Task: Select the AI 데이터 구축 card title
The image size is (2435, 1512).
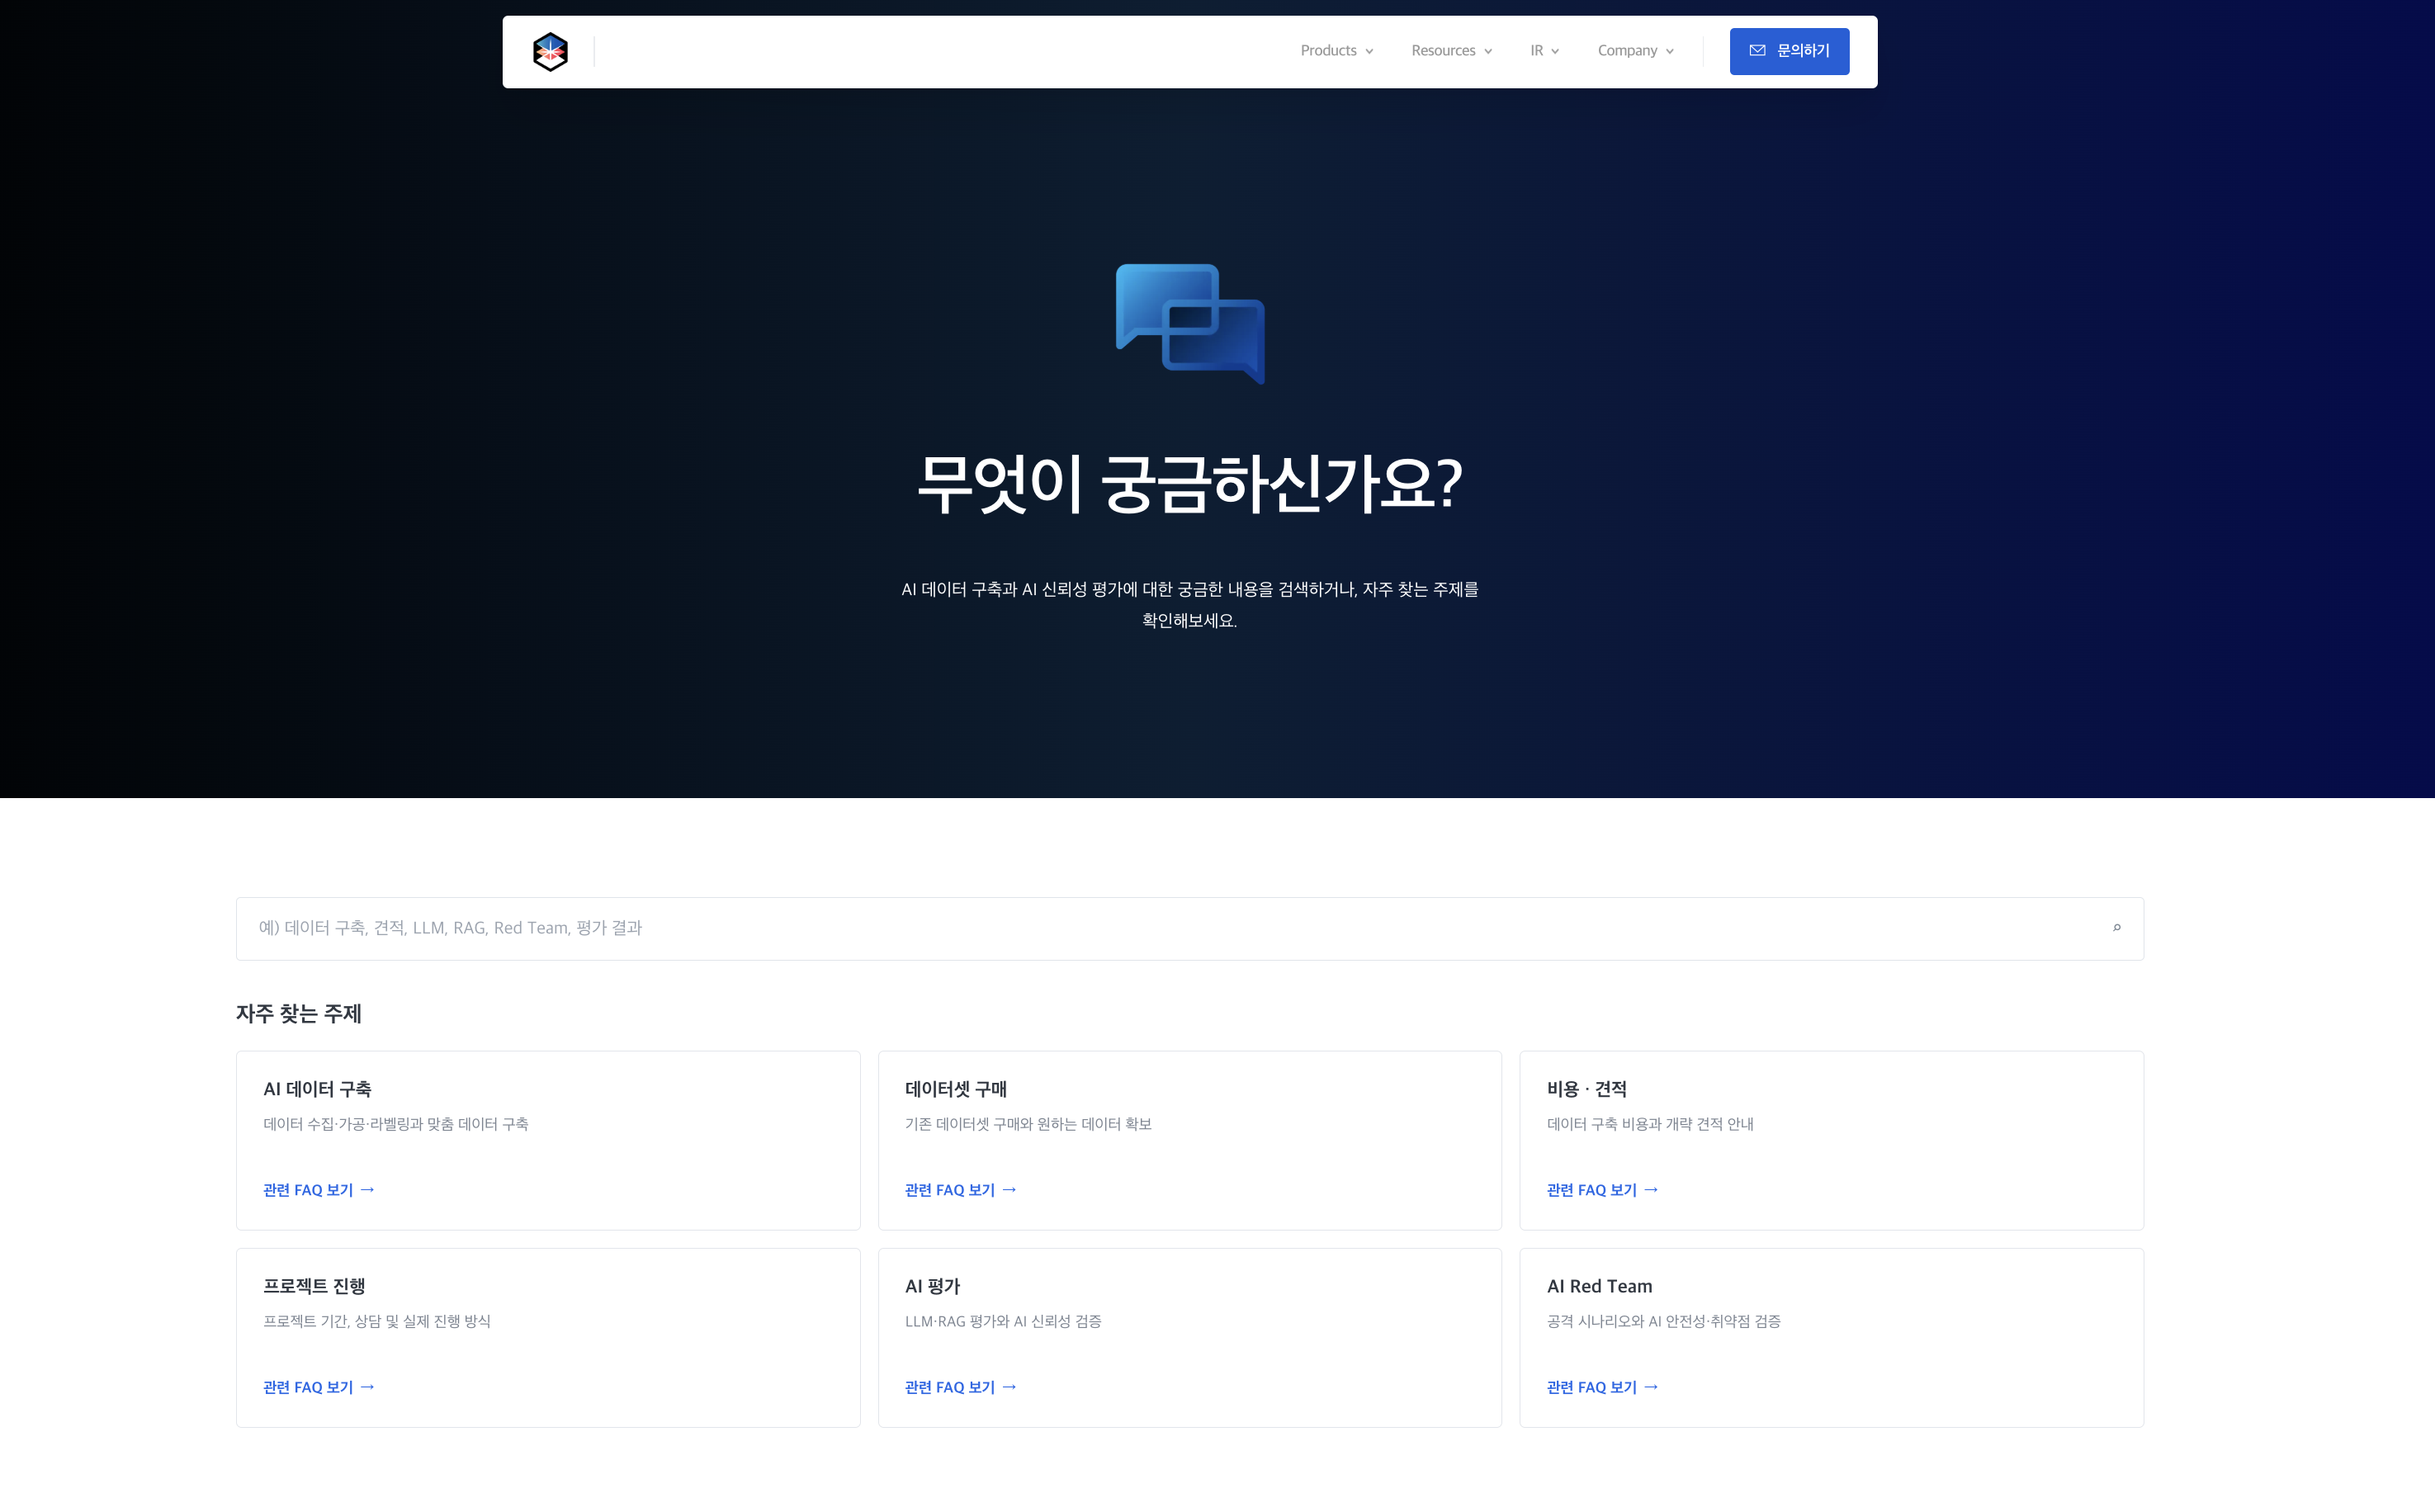Action: pos(317,1089)
